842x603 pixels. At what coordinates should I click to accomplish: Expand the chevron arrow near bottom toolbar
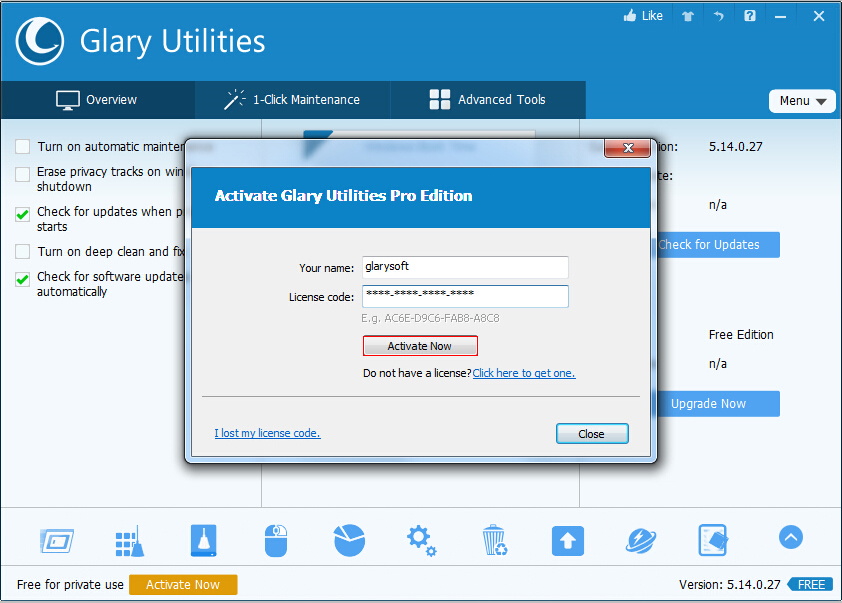coord(790,537)
